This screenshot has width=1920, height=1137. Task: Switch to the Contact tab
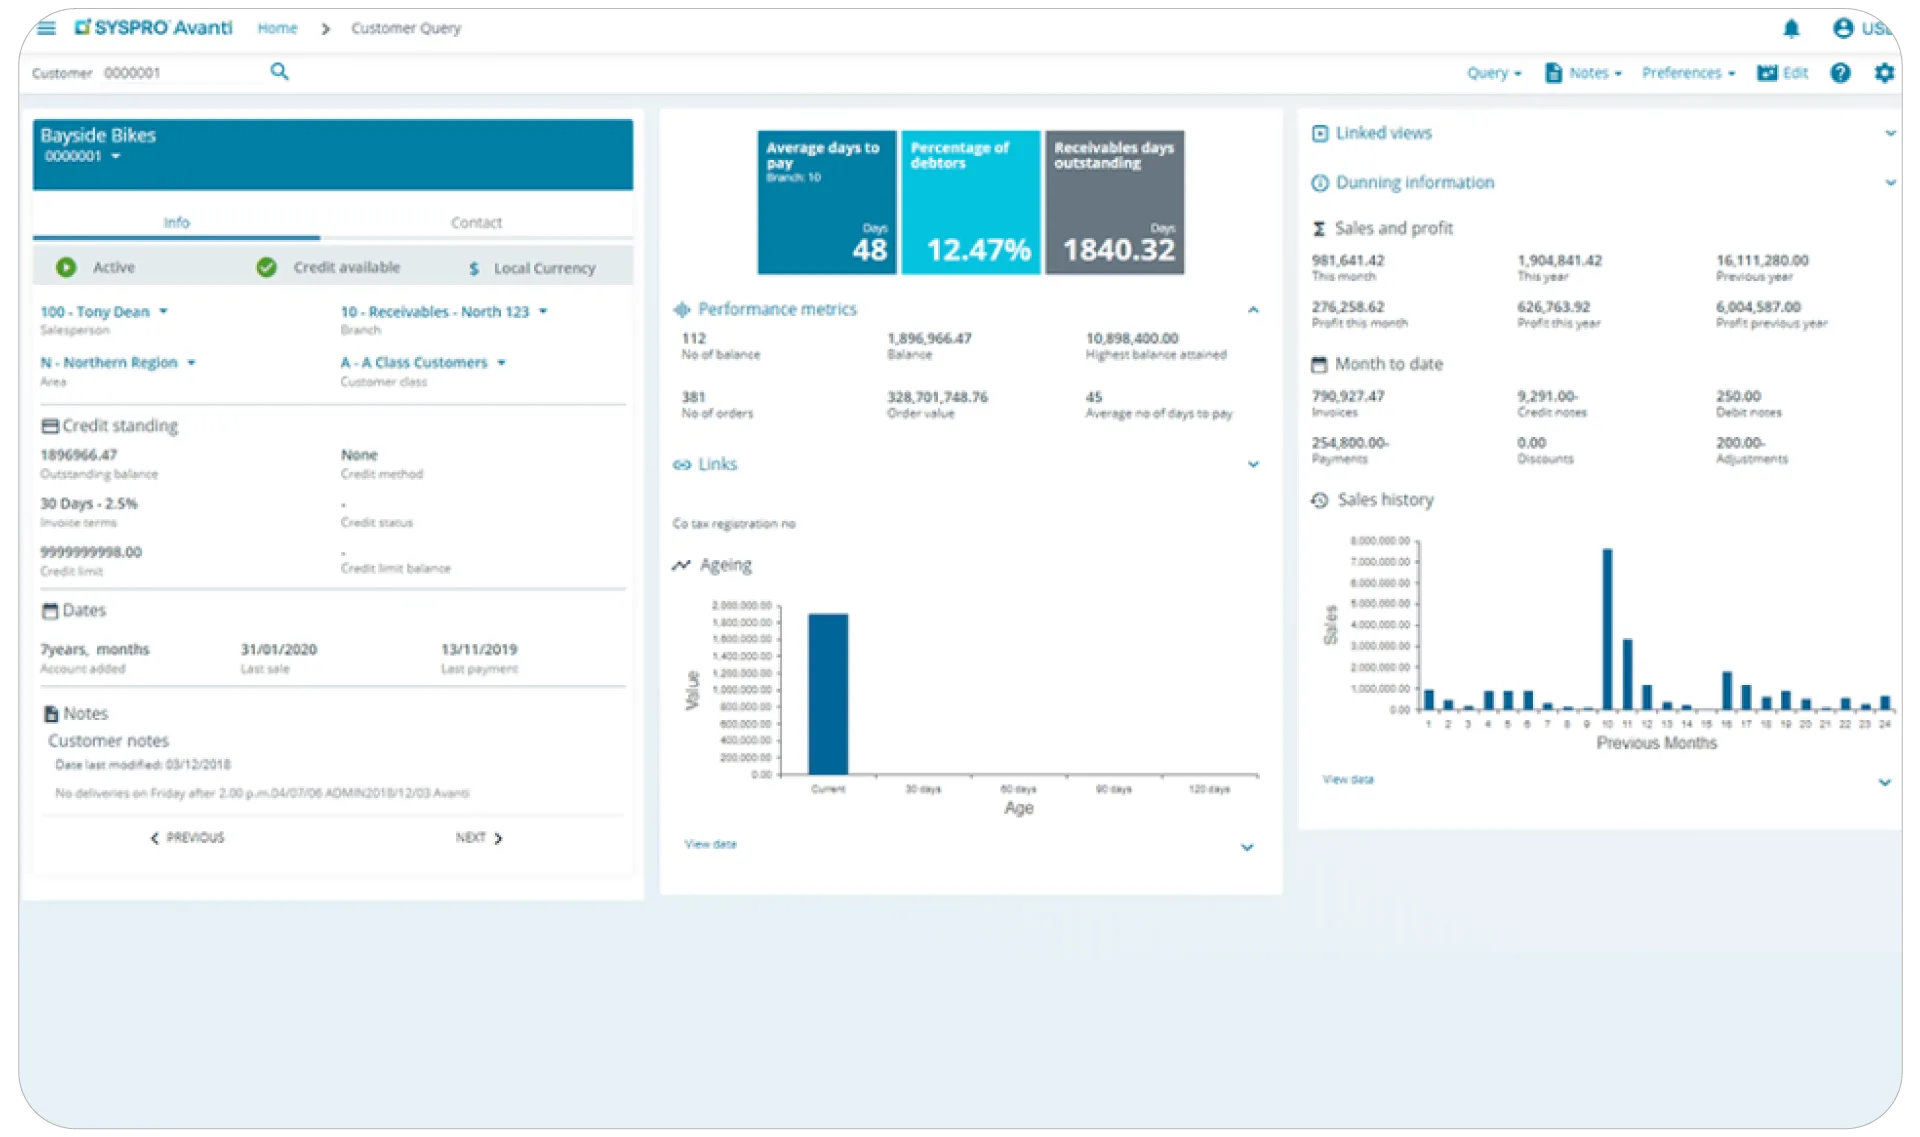coord(476,223)
